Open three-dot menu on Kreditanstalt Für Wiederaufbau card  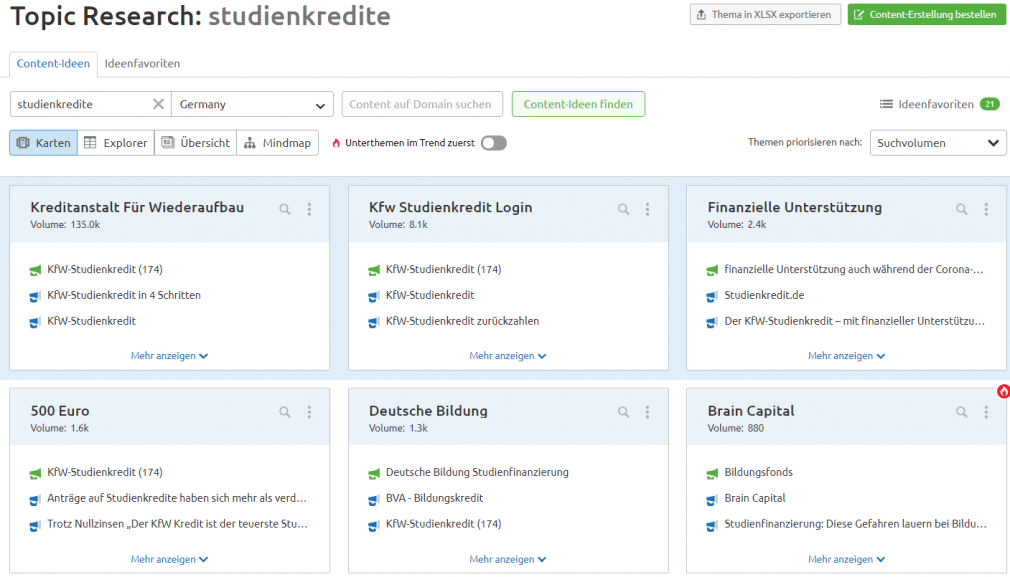[309, 209]
